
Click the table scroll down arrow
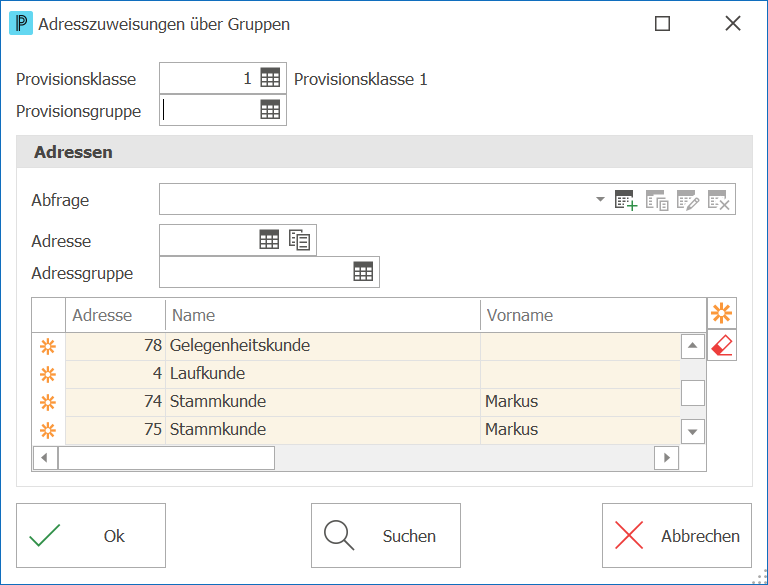(693, 432)
